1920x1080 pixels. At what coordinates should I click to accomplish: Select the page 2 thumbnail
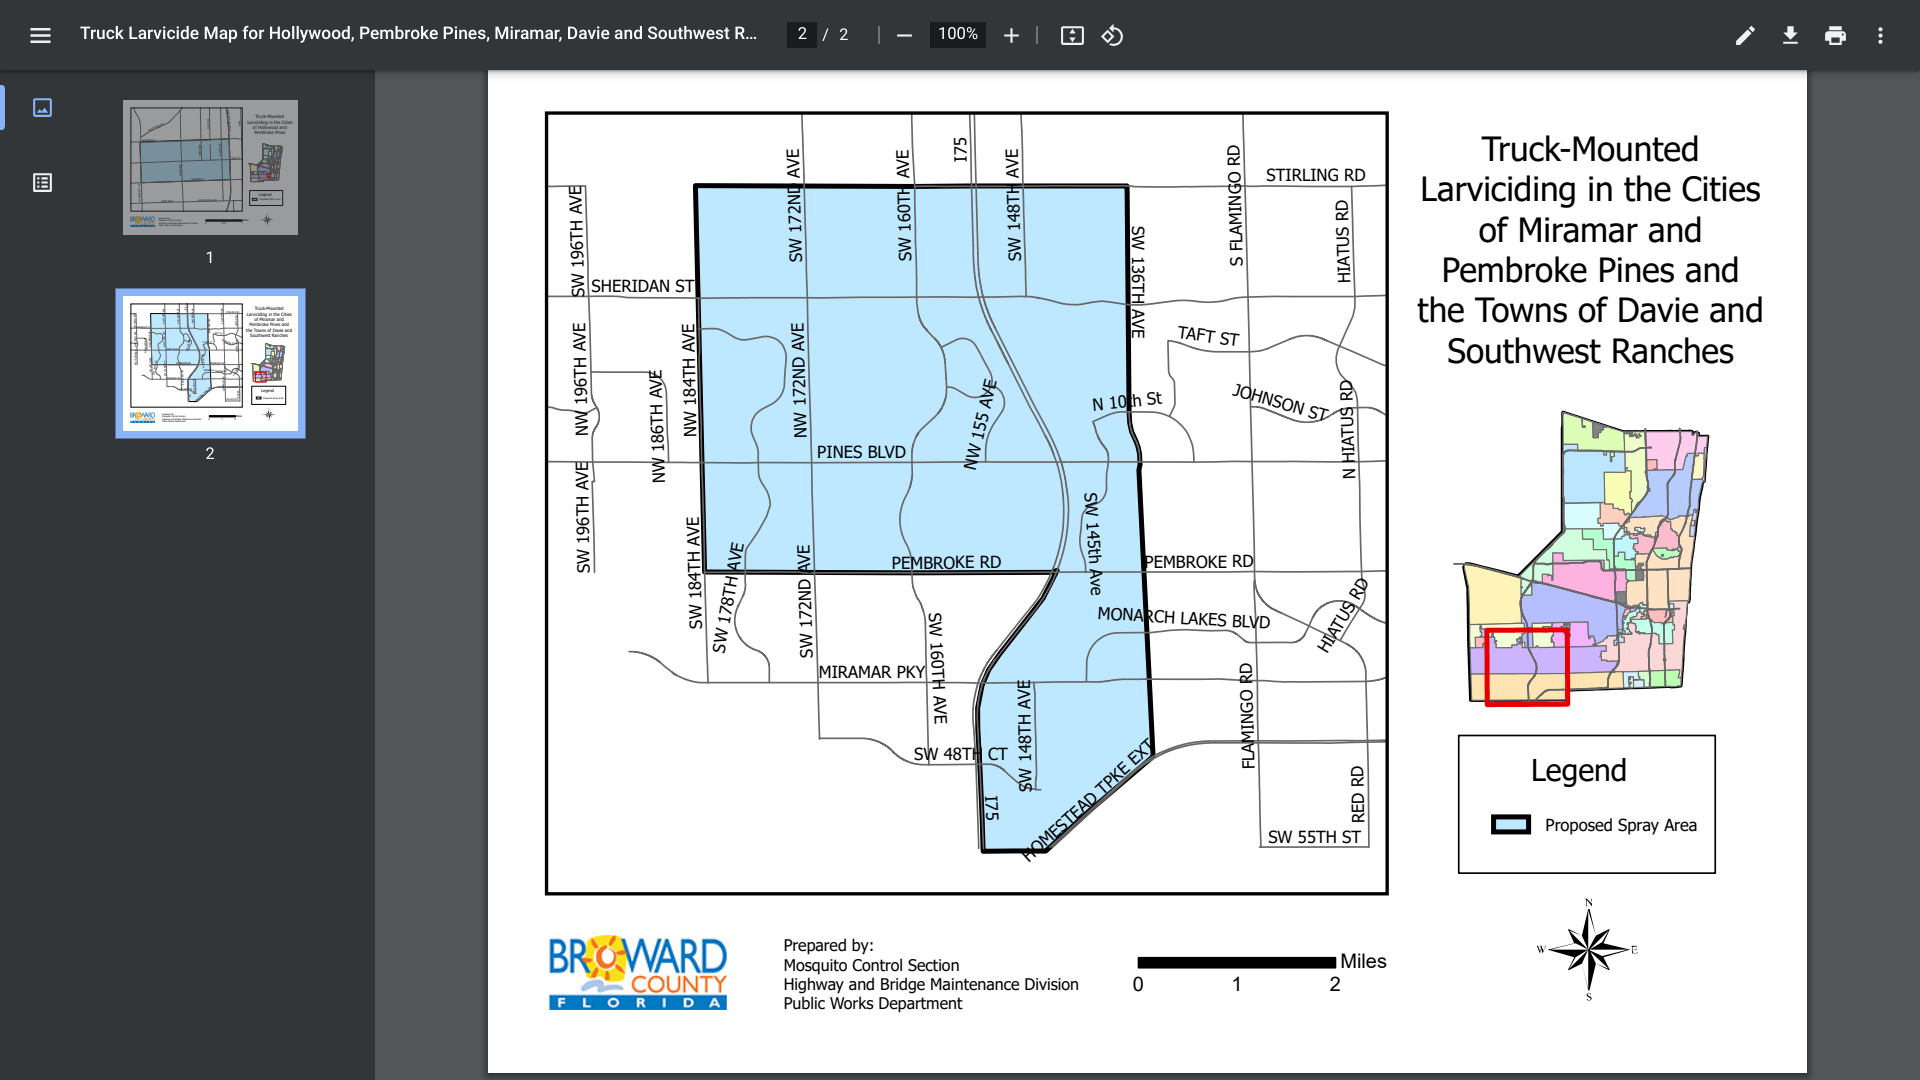tap(210, 363)
